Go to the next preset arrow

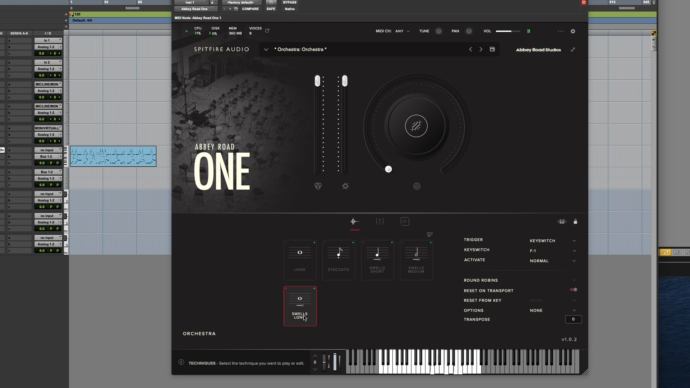pos(481,49)
